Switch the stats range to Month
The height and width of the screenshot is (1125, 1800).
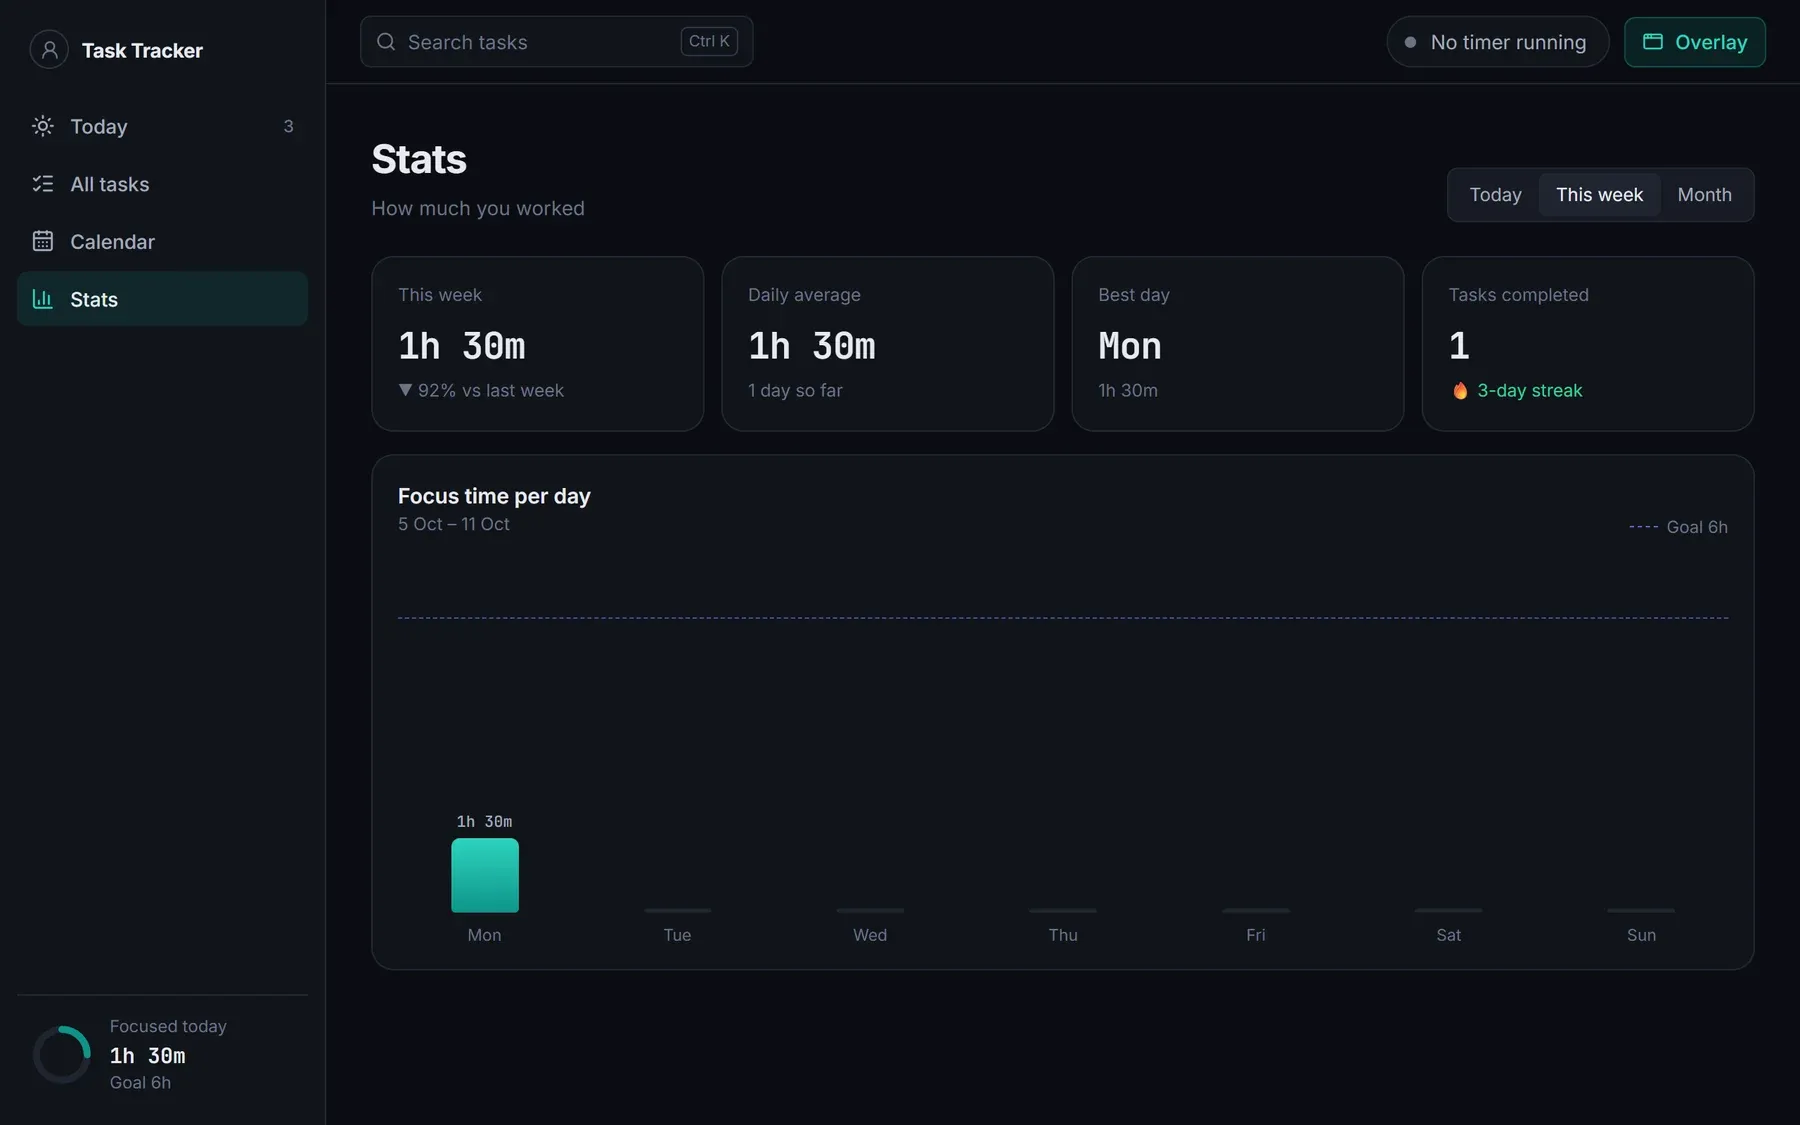pyautogui.click(x=1704, y=195)
